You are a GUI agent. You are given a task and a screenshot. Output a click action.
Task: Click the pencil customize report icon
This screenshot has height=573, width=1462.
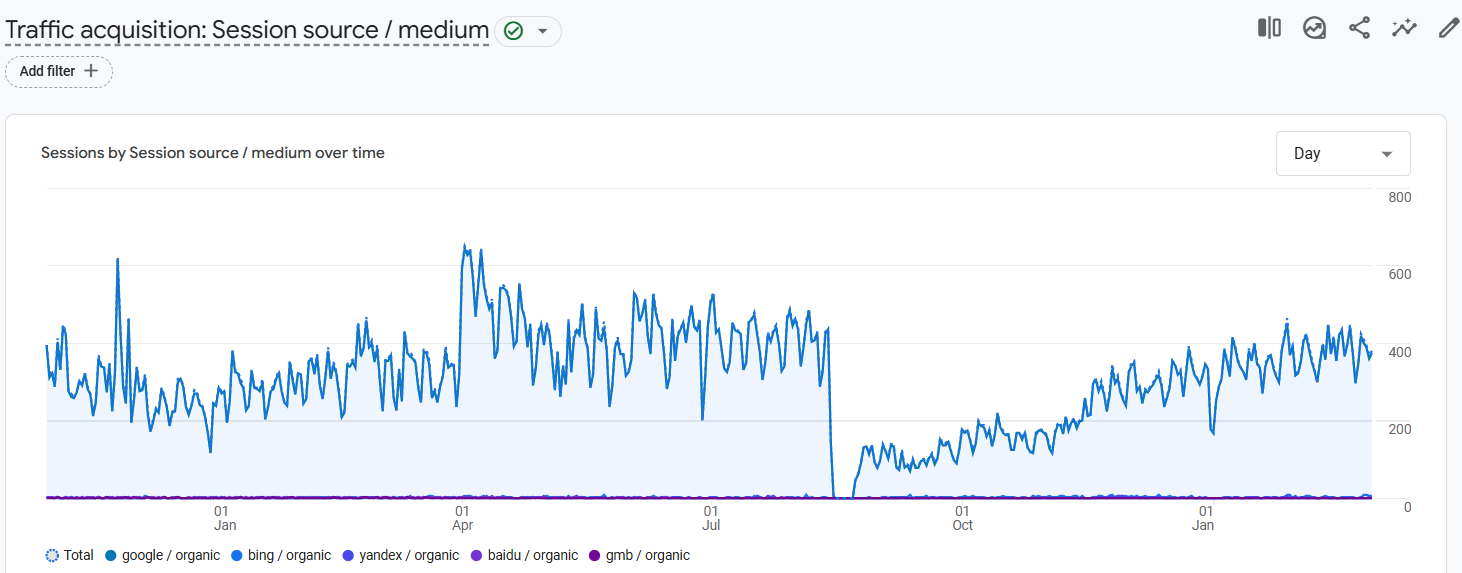coord(1448,28)
